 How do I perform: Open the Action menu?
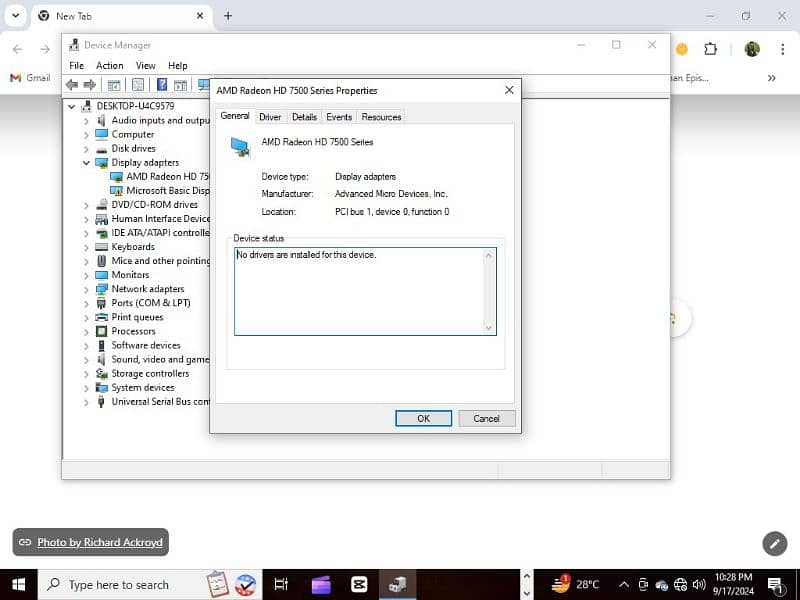[x=110, y=65]
